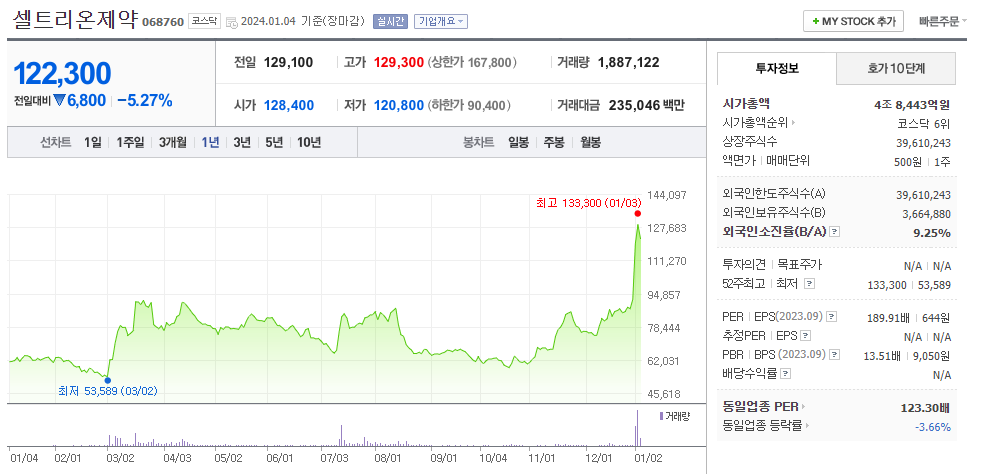
Task: Show the 월봉 candlestick chart
Action: (x=590, y=142)
